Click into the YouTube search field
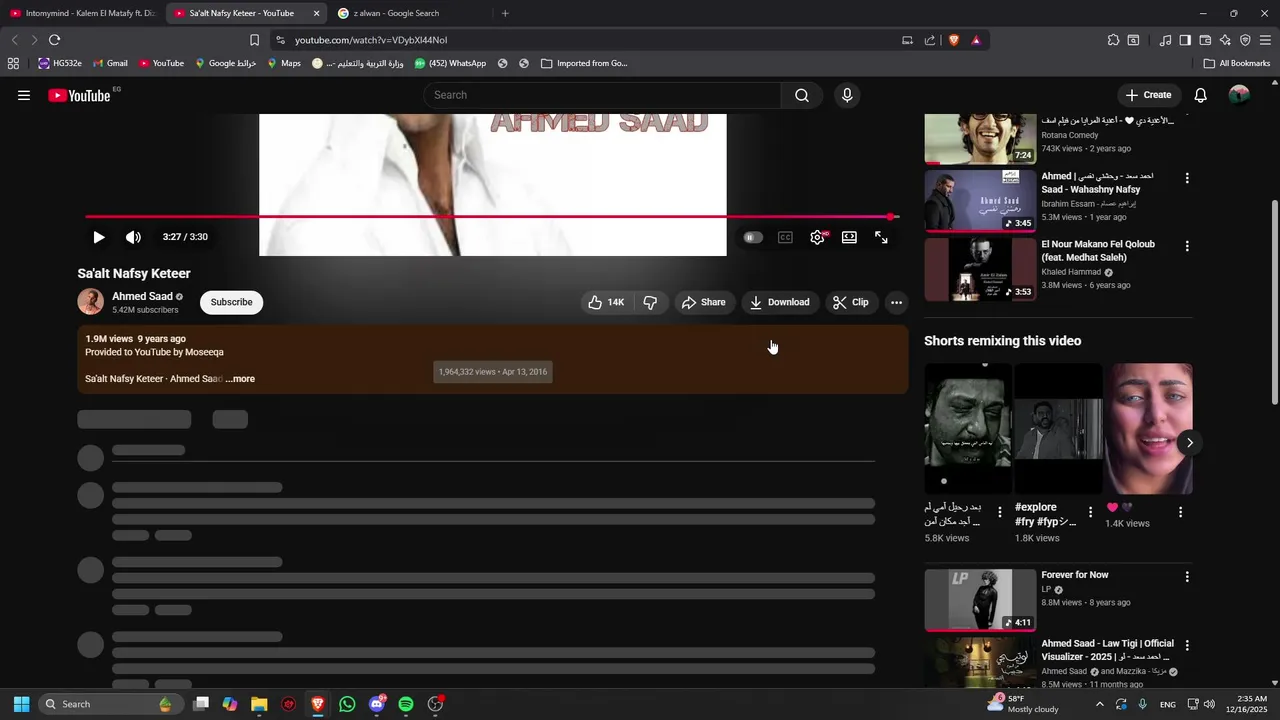This screenshot has width=1280, height=720. (602, 95)
